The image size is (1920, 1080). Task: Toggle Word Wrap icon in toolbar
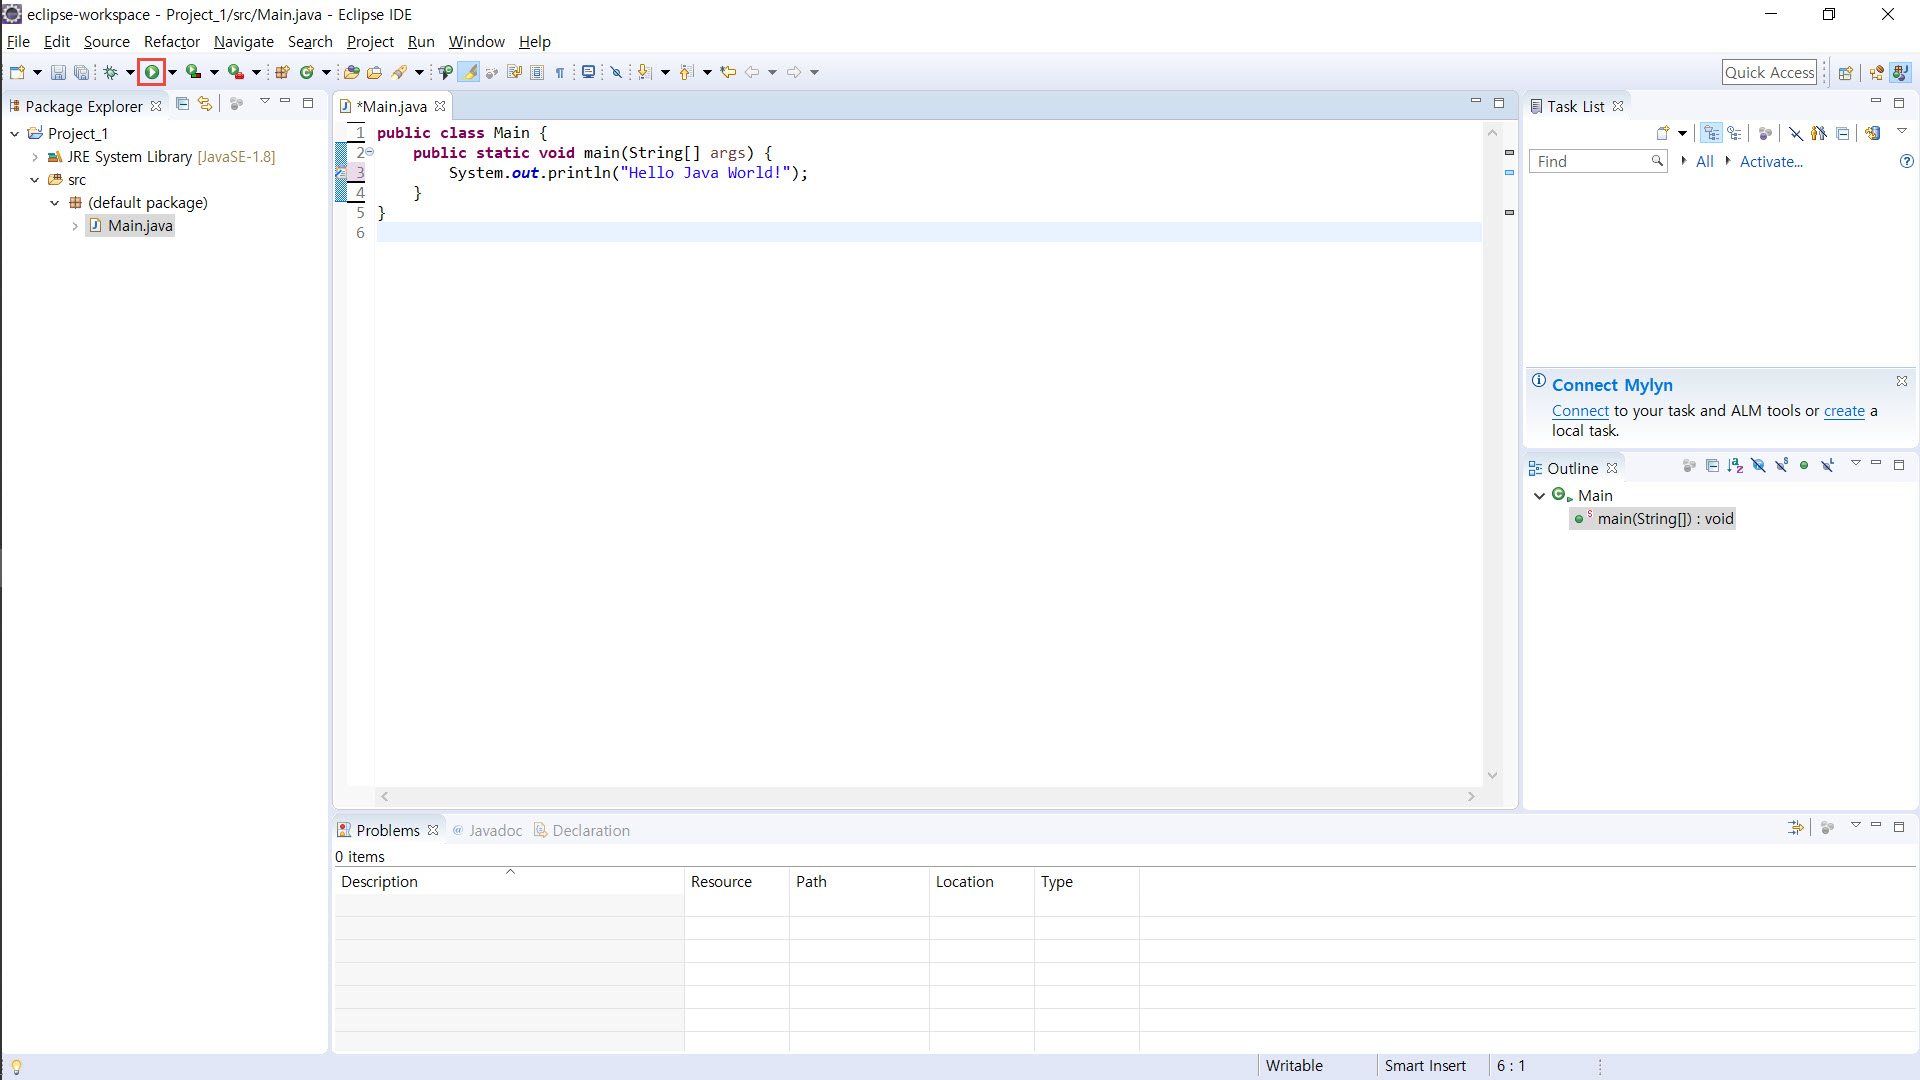[514, 72]
